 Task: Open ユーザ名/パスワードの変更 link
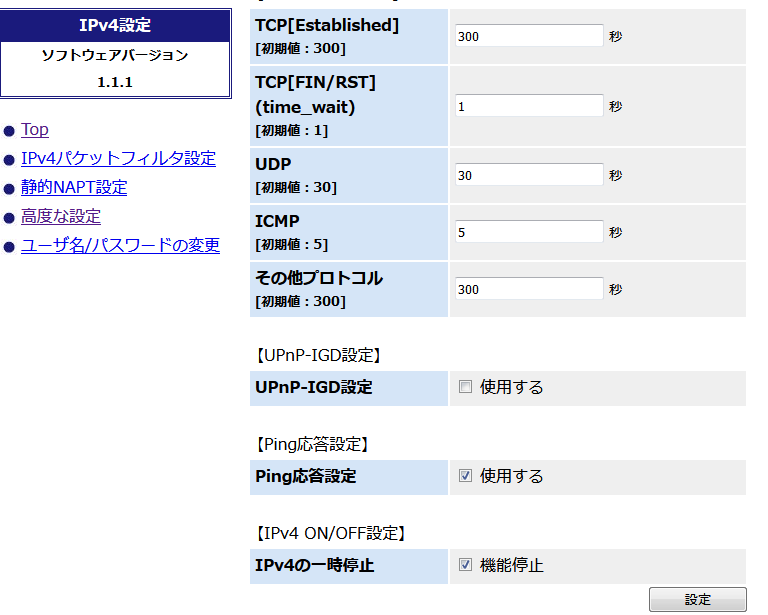tap(120, 246)
